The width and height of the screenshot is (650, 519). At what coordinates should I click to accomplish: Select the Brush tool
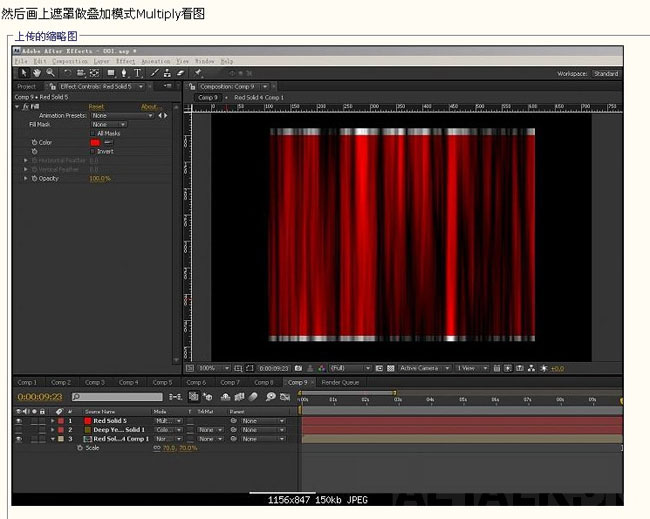154,73
